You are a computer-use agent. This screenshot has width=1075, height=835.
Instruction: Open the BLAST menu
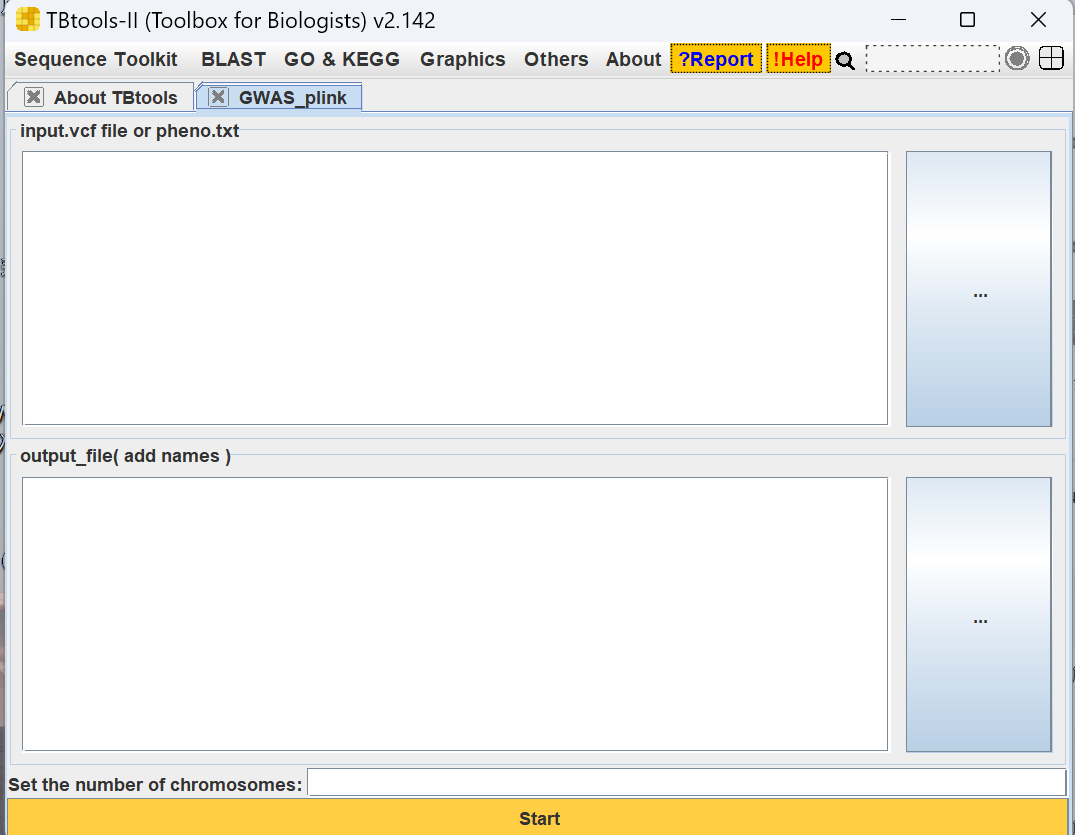[233, 59]
